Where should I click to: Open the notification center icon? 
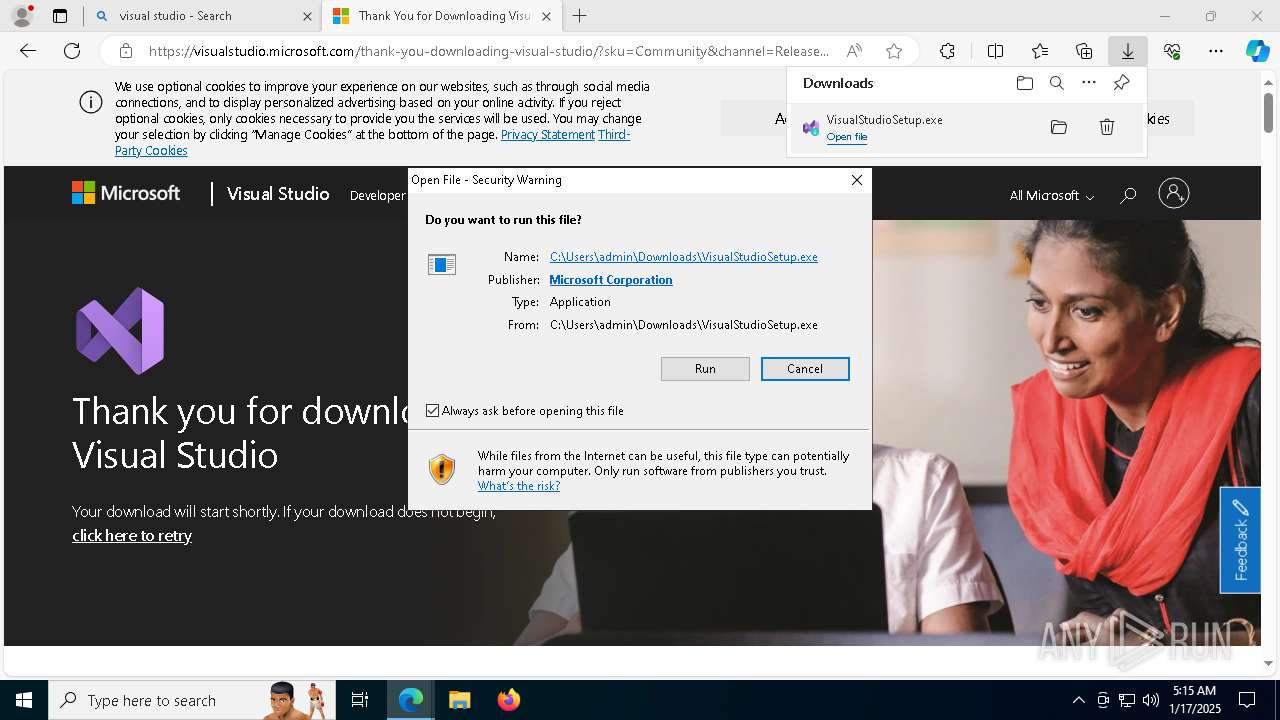tap(1247, 700)
